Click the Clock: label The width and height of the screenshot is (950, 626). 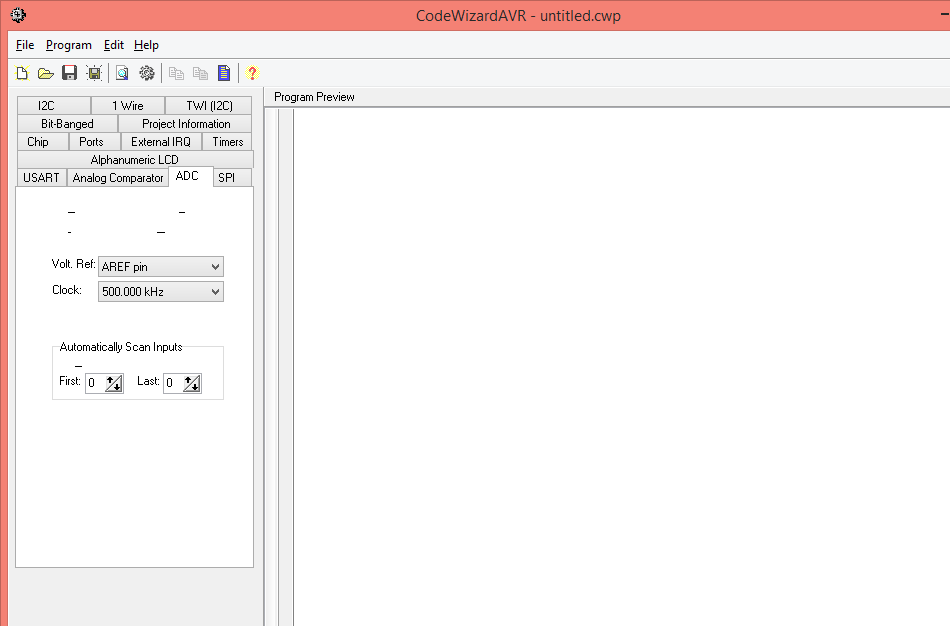[67, 290]
